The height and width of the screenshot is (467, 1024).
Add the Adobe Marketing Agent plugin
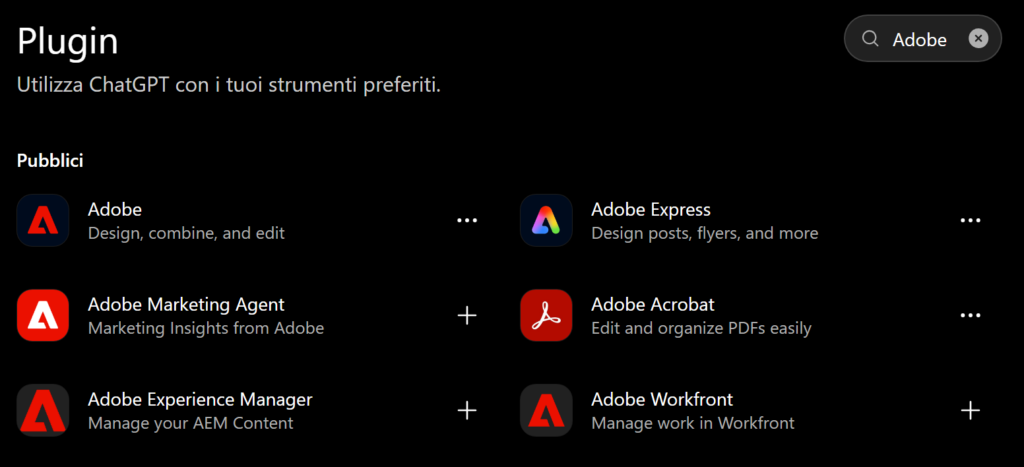coord(467,315)
